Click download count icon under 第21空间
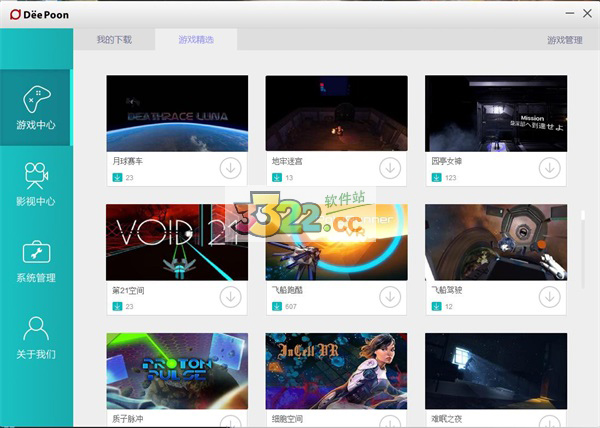The width and height of the screenshot is (600, 428). point(117,306)
